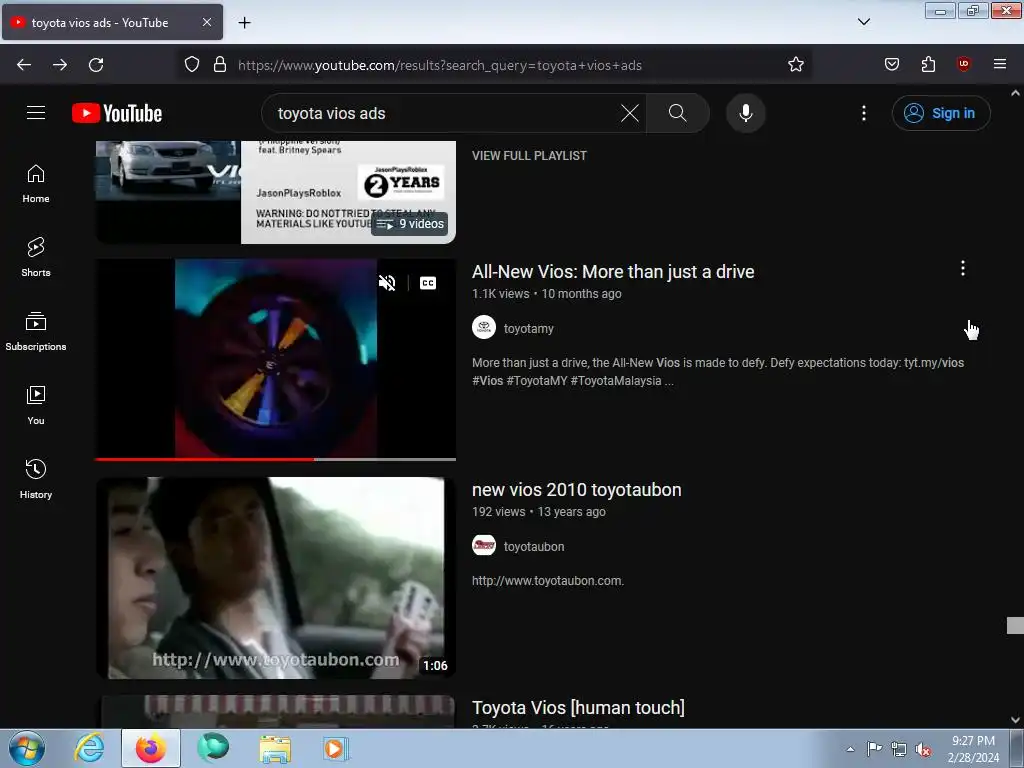This screenshot has height=768, width=1024.
Task: Open Firefox application menu
Action: (999, 64)
